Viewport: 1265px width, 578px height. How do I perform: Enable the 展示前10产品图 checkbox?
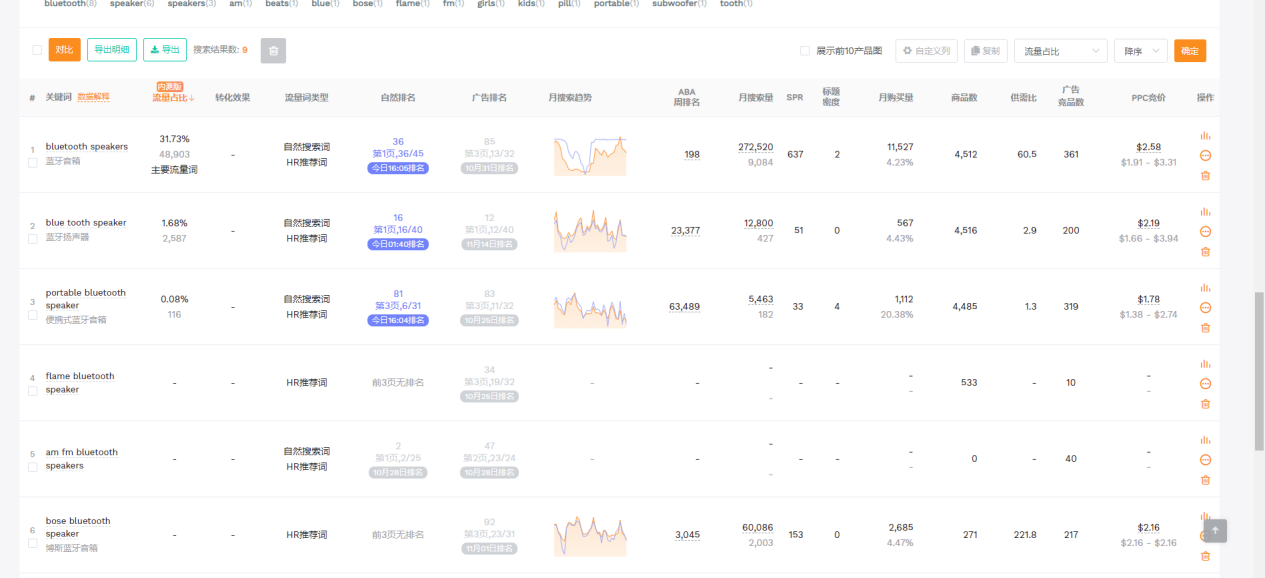pyautogui.click(x=804, y=50)
